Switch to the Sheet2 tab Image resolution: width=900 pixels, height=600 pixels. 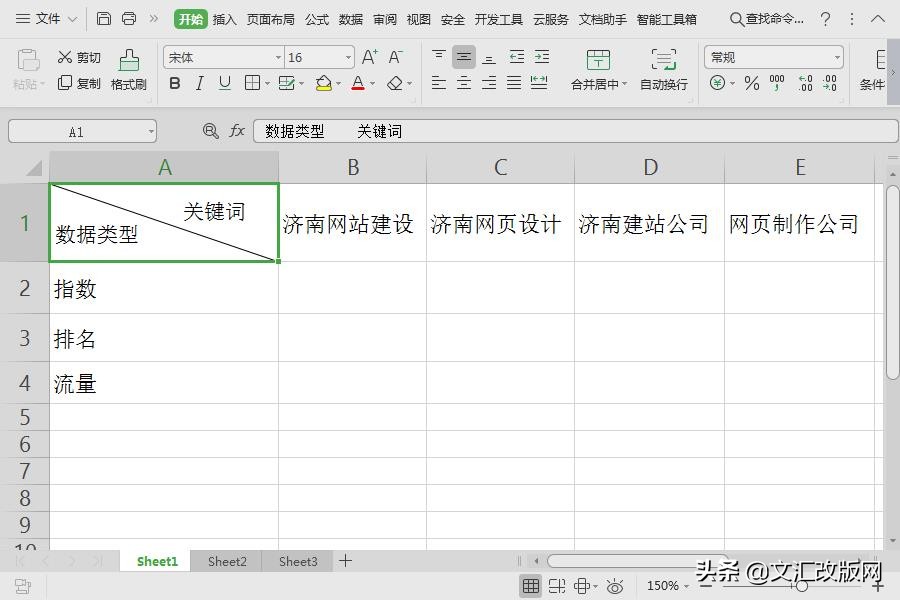tap(226, 561)
